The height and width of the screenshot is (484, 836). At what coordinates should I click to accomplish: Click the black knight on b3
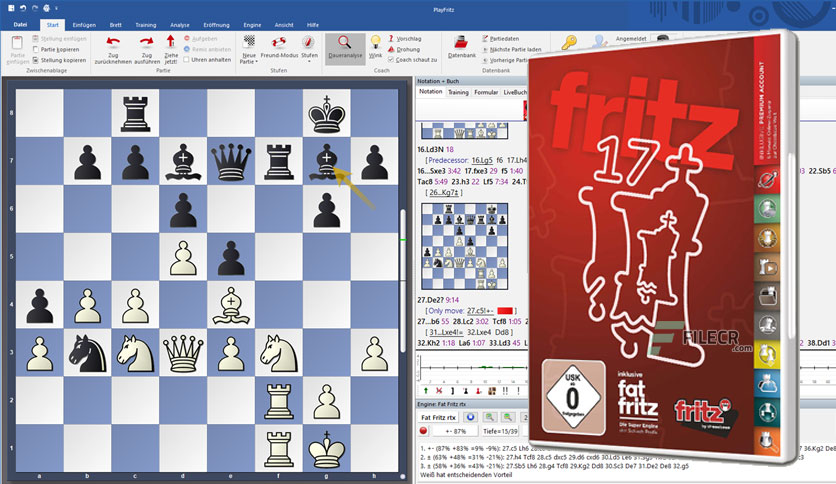click(87, 353)
